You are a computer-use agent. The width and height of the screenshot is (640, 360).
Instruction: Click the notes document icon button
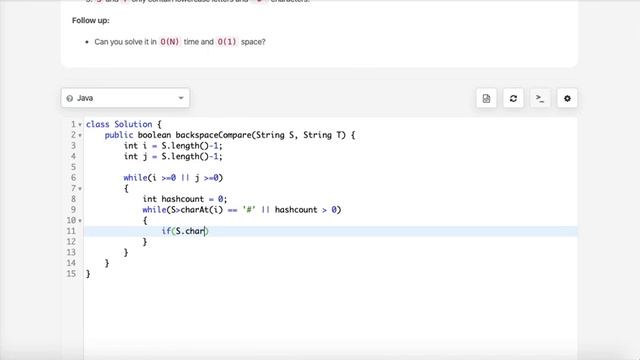486,98
